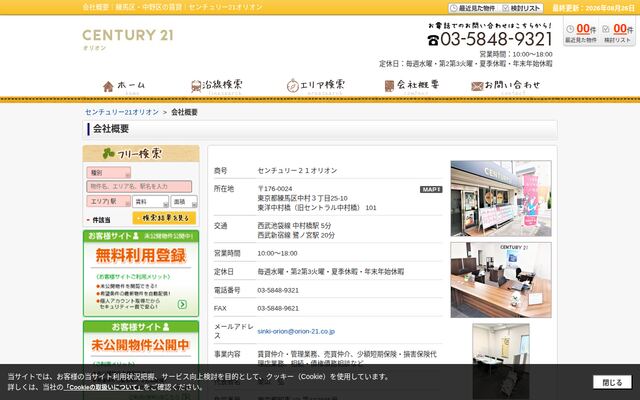This screenshot has height=400, width=640.
Task: Click the 西武池袋線 中村橋駅 5分 text
Action: (294, 225)
